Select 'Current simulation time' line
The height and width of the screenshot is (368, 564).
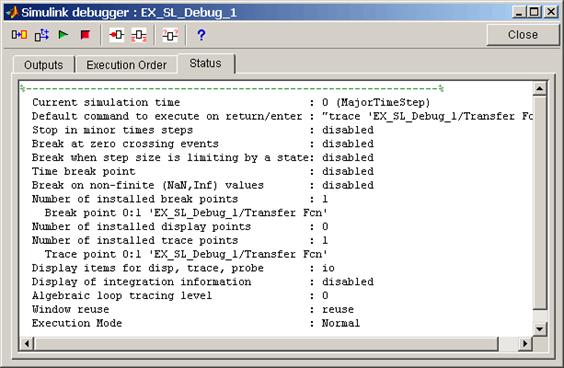coord(231,103)
